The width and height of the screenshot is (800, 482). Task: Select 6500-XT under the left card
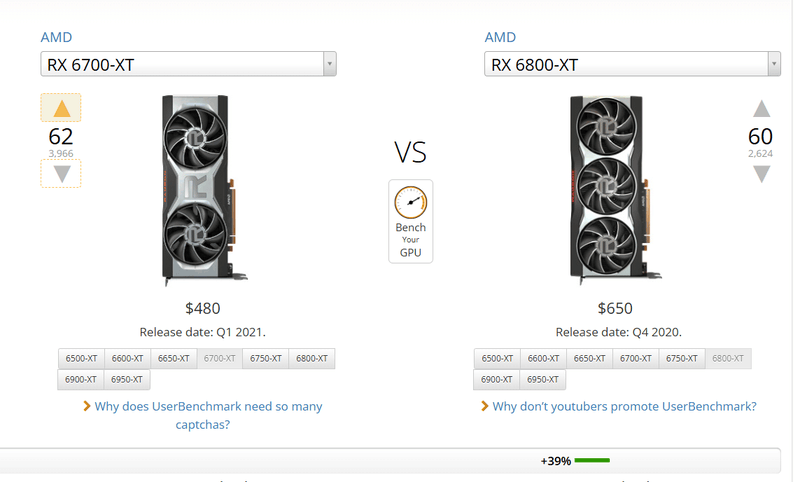[x=81, y=359]
